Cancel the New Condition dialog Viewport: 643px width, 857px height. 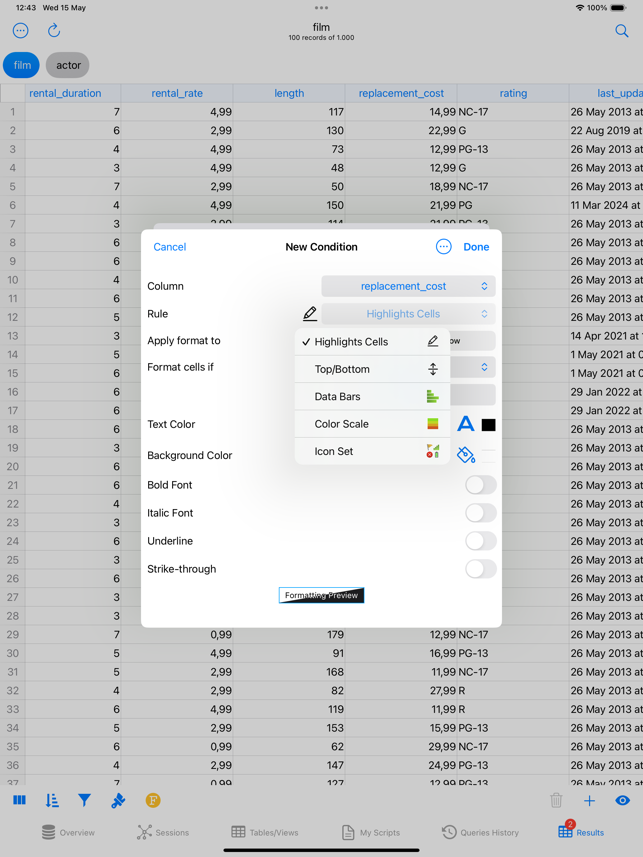click(x=169, y=247)
